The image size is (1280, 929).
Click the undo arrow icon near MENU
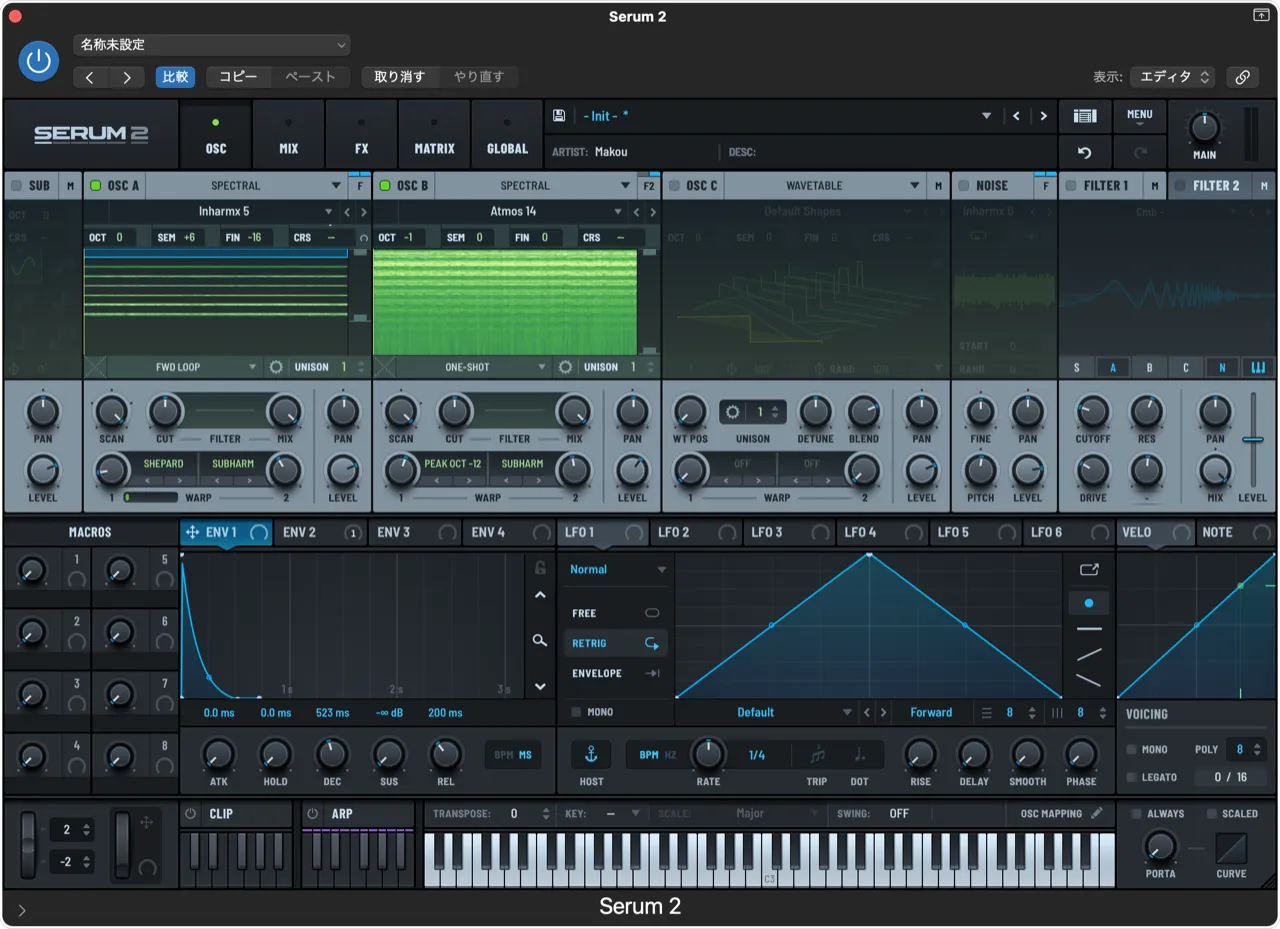(x=1084, y=152)
